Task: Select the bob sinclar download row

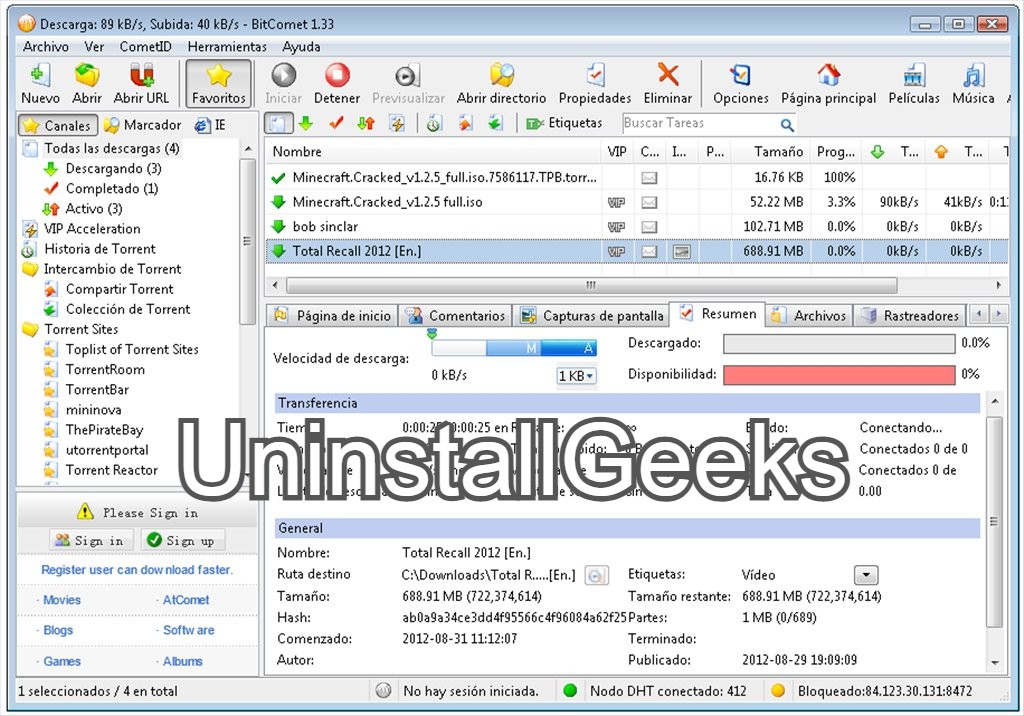Action: point(637,227)
